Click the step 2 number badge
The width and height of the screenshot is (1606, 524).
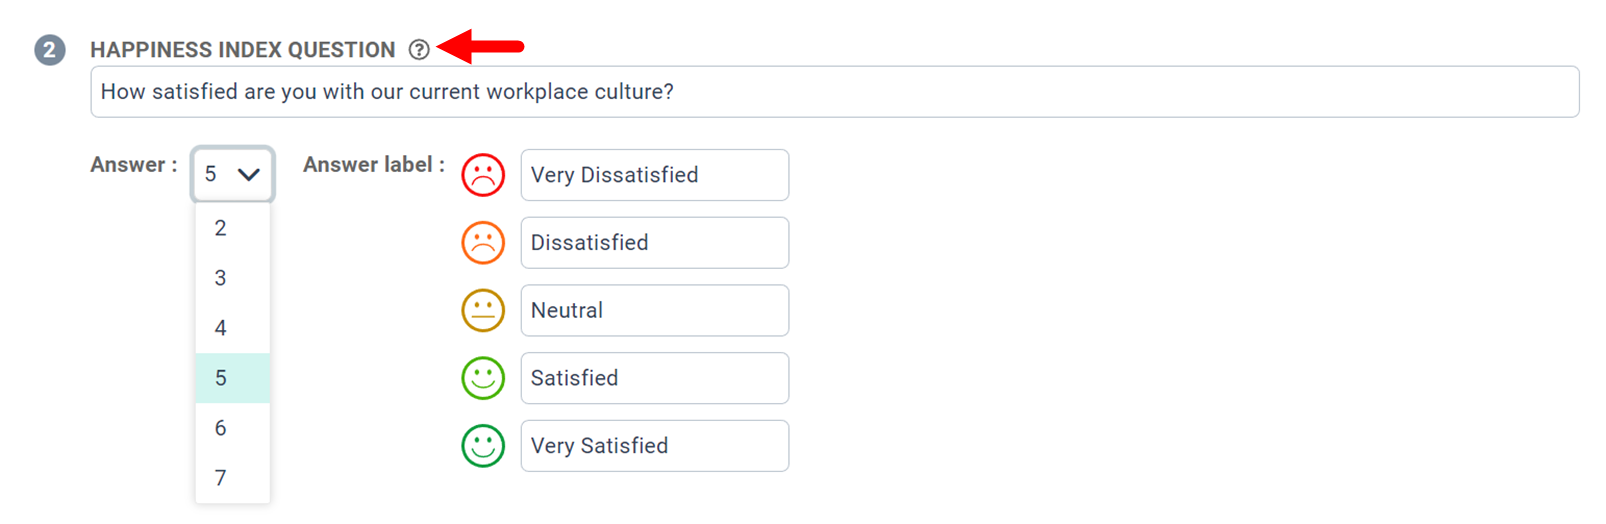tap(49, 49)
